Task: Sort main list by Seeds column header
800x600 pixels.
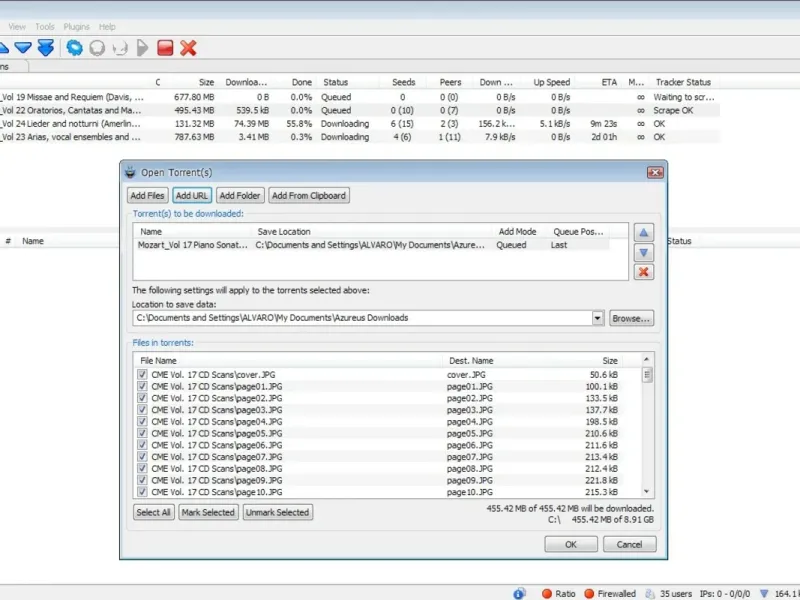Action: [x=403, y=82]
